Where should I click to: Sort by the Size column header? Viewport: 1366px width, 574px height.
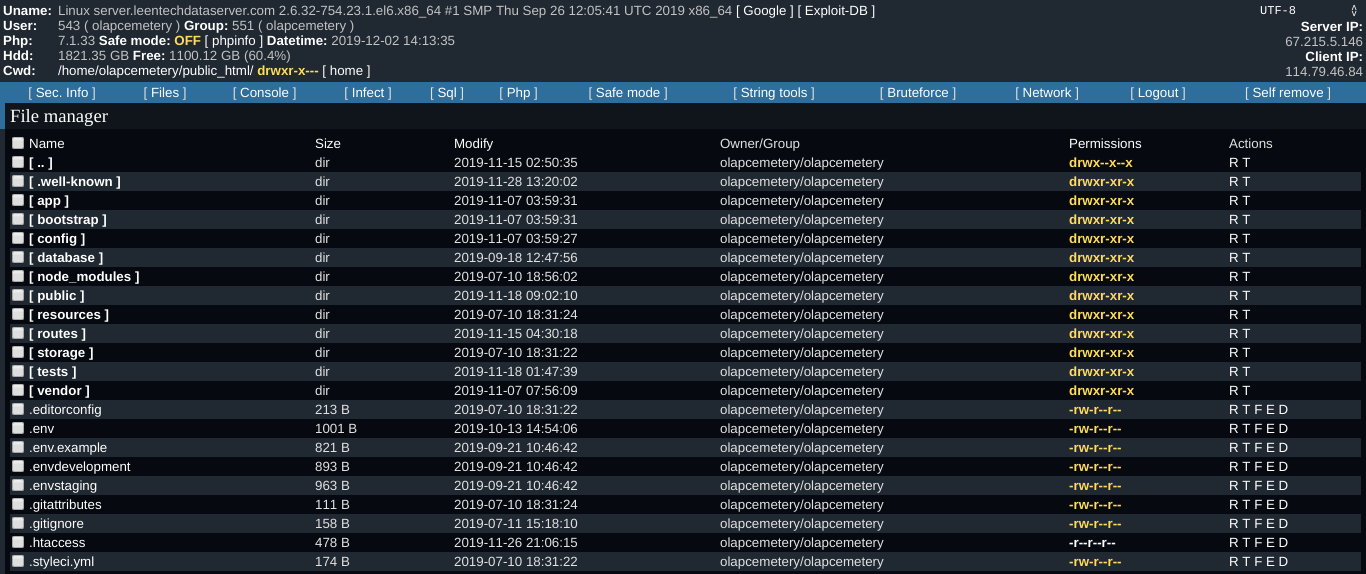[328, 143]
